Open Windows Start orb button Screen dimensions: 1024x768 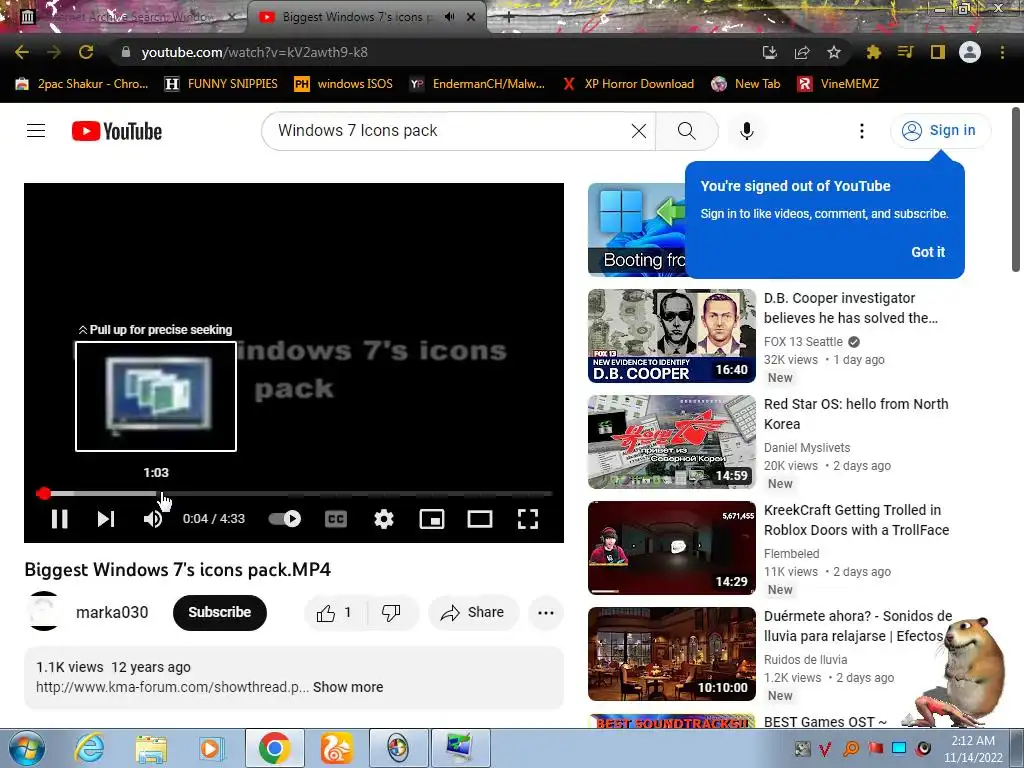point(26,748)
